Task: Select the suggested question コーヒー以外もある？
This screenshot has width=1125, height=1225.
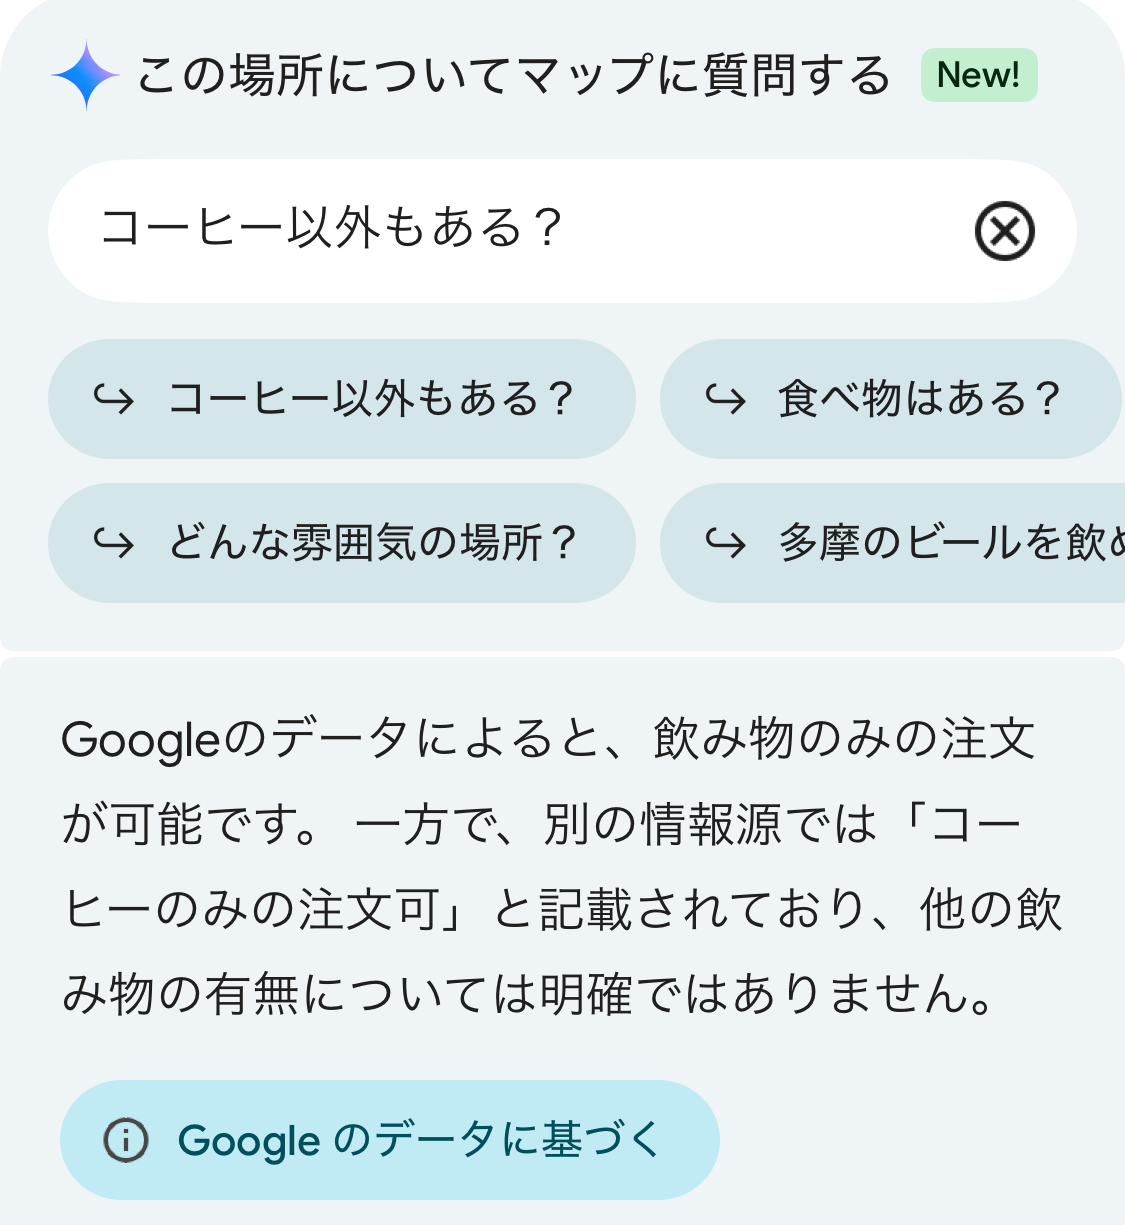Action: pyautogui.click(x=370, y=399)
